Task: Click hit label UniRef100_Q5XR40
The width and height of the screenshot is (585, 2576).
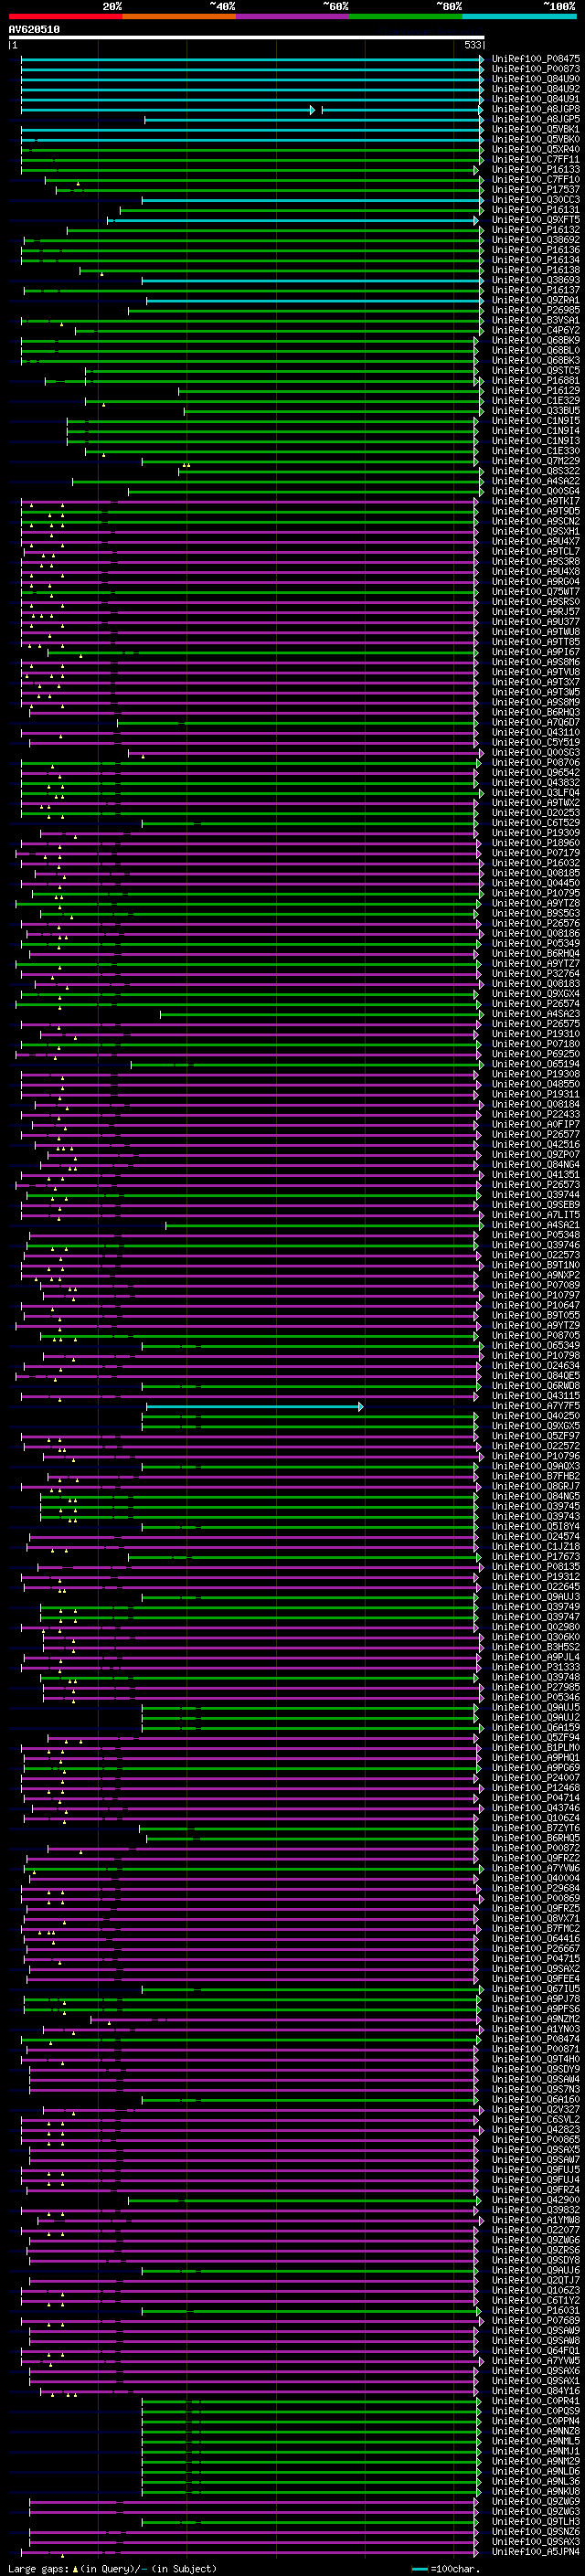Action: [536, 149]
